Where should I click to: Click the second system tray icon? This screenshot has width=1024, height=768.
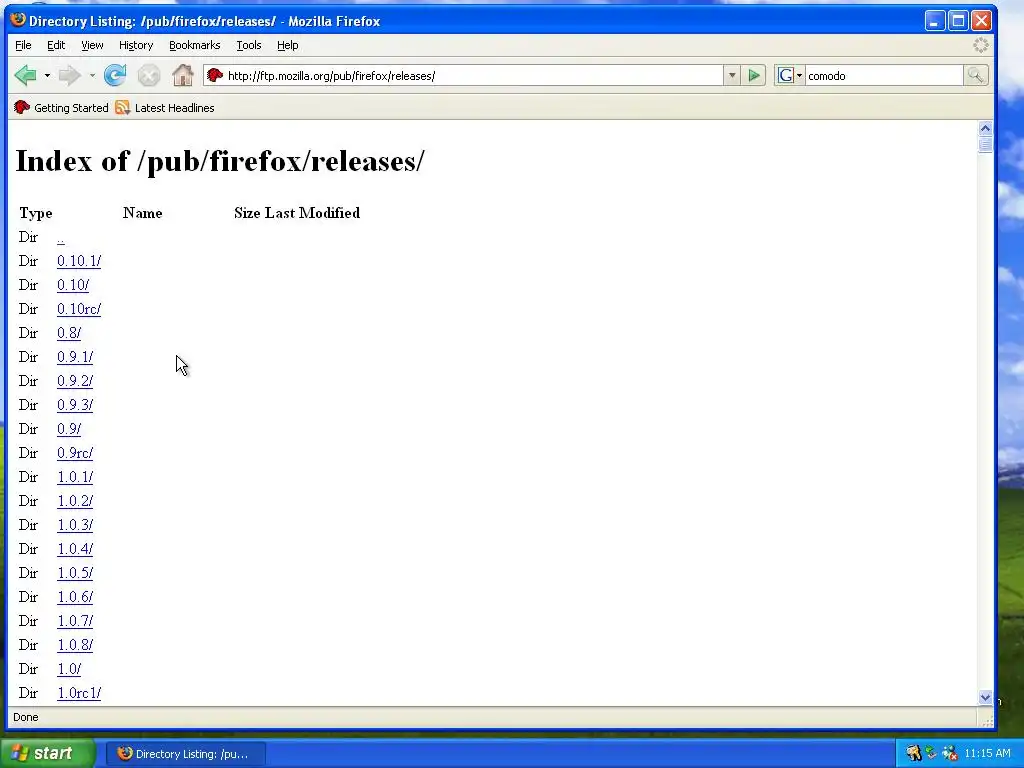(931, 753)
